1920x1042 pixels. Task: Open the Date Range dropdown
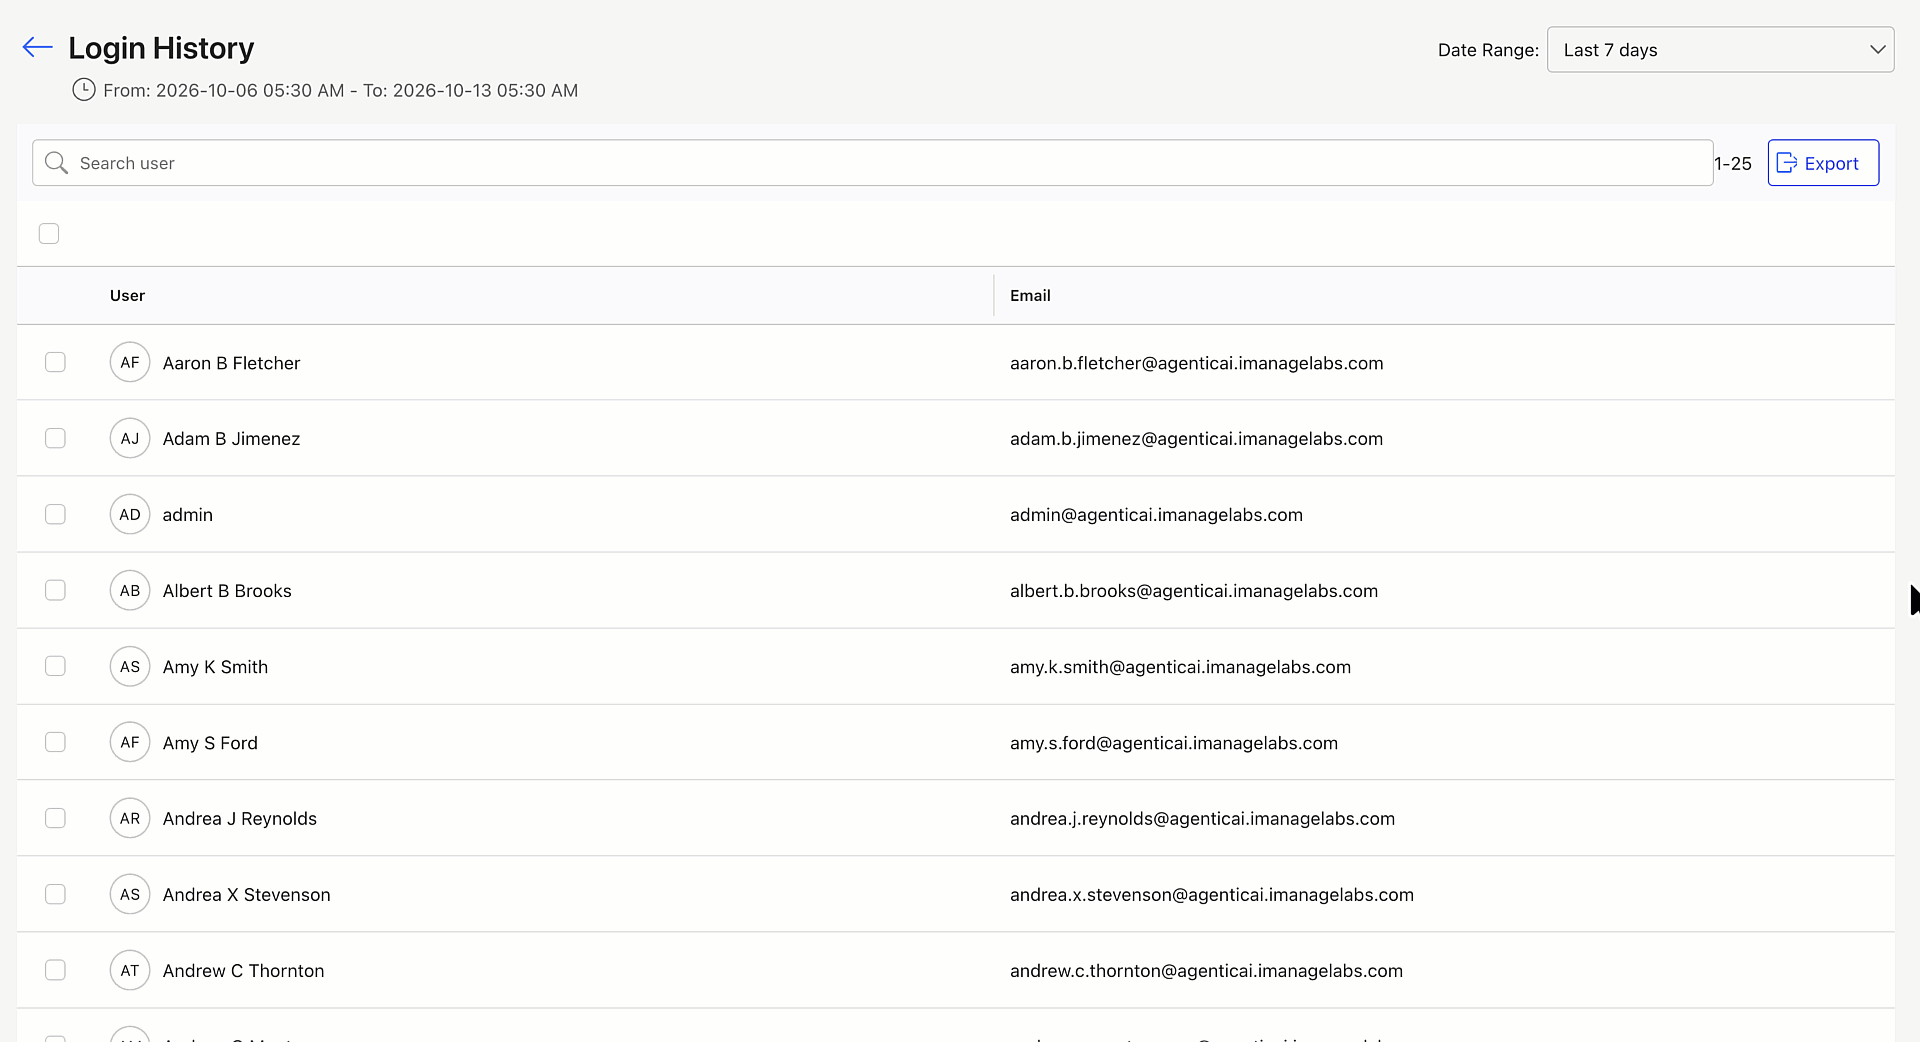coord(1720,50)
